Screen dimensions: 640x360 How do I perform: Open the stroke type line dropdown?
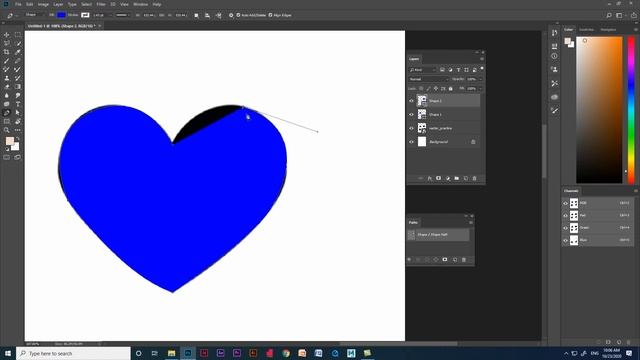pyautogui.click(x=122, y=15)
